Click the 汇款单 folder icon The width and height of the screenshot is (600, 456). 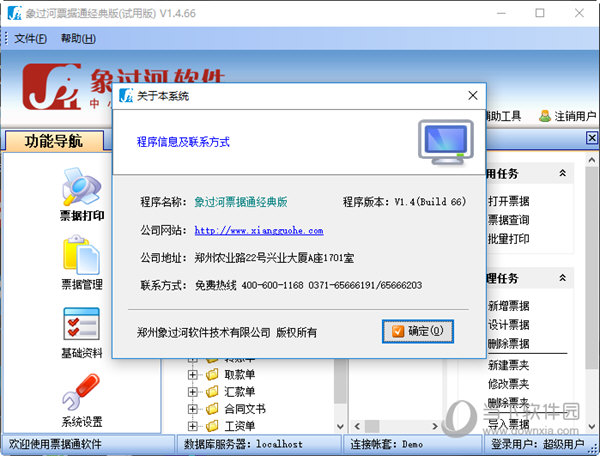(212, 391)
